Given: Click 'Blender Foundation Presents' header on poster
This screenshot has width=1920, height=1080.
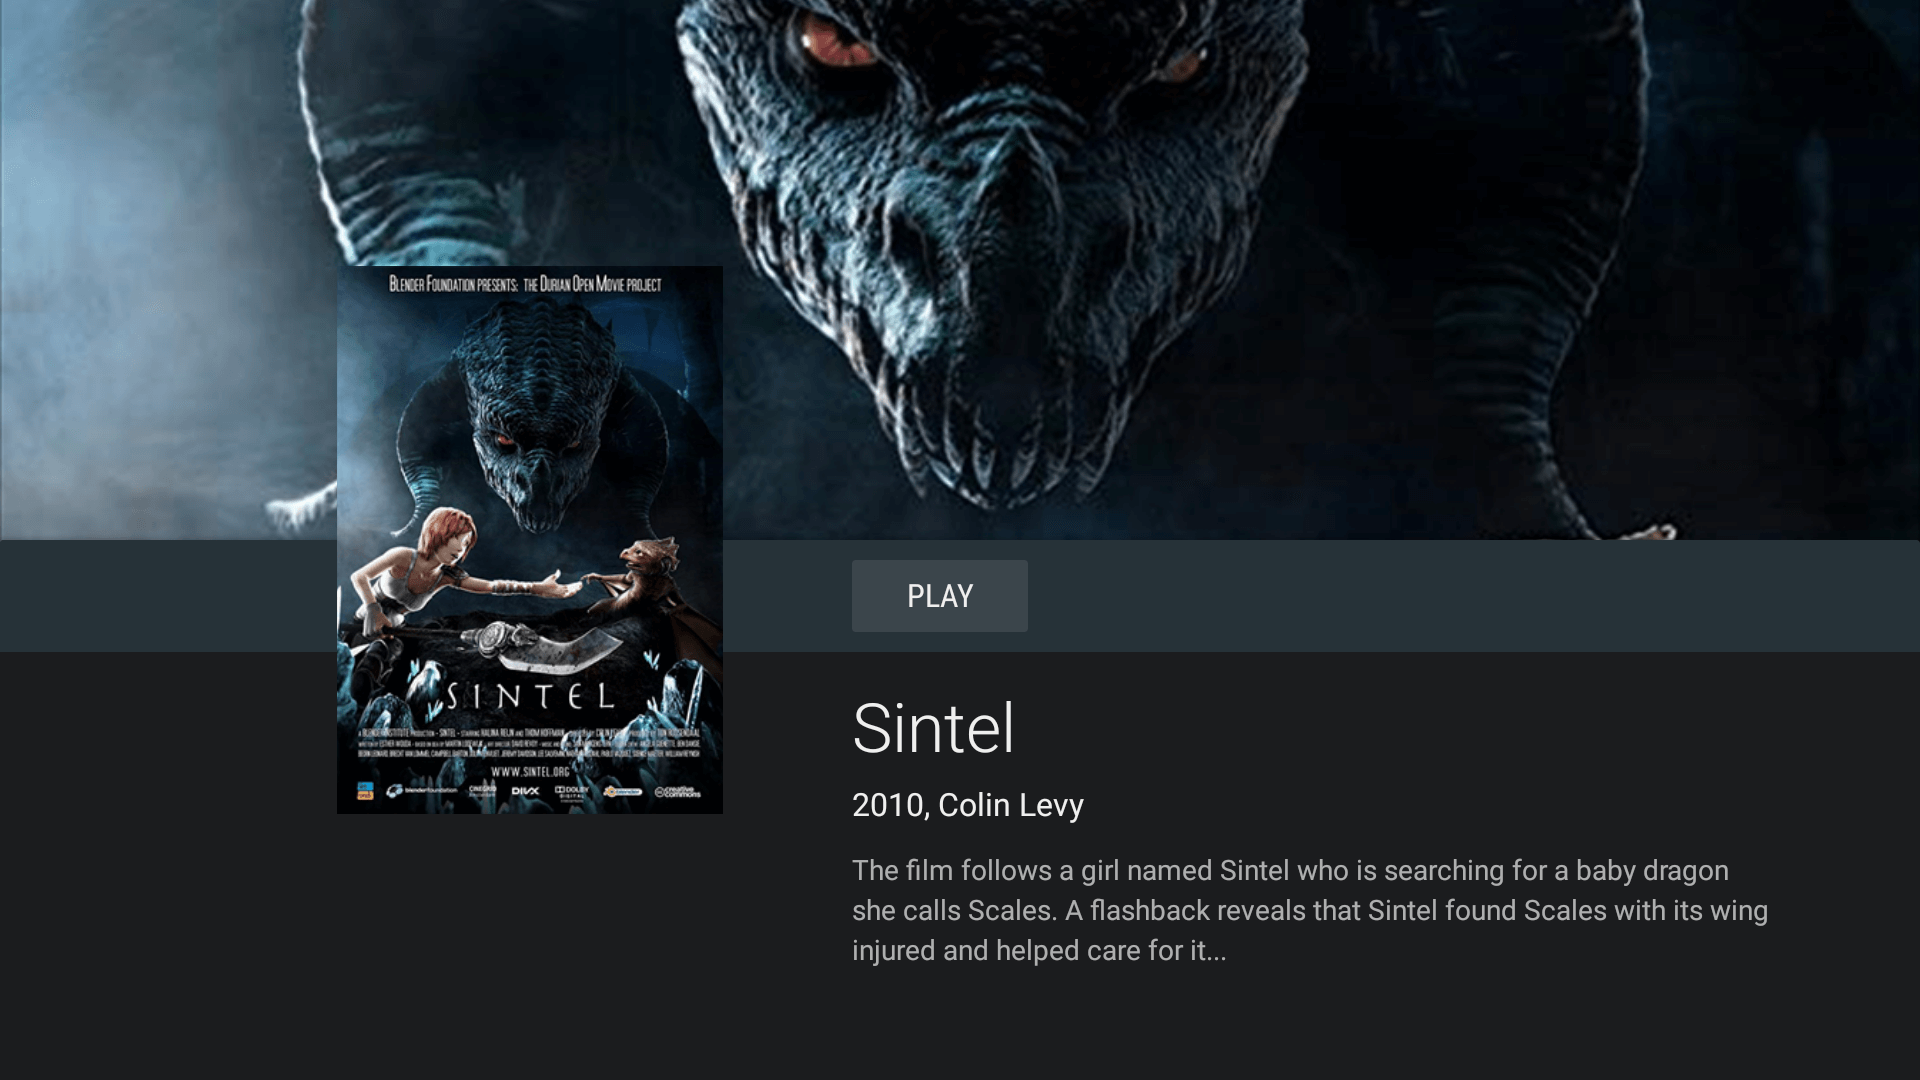Looking at the screenshot, I should tap(454, 284).
